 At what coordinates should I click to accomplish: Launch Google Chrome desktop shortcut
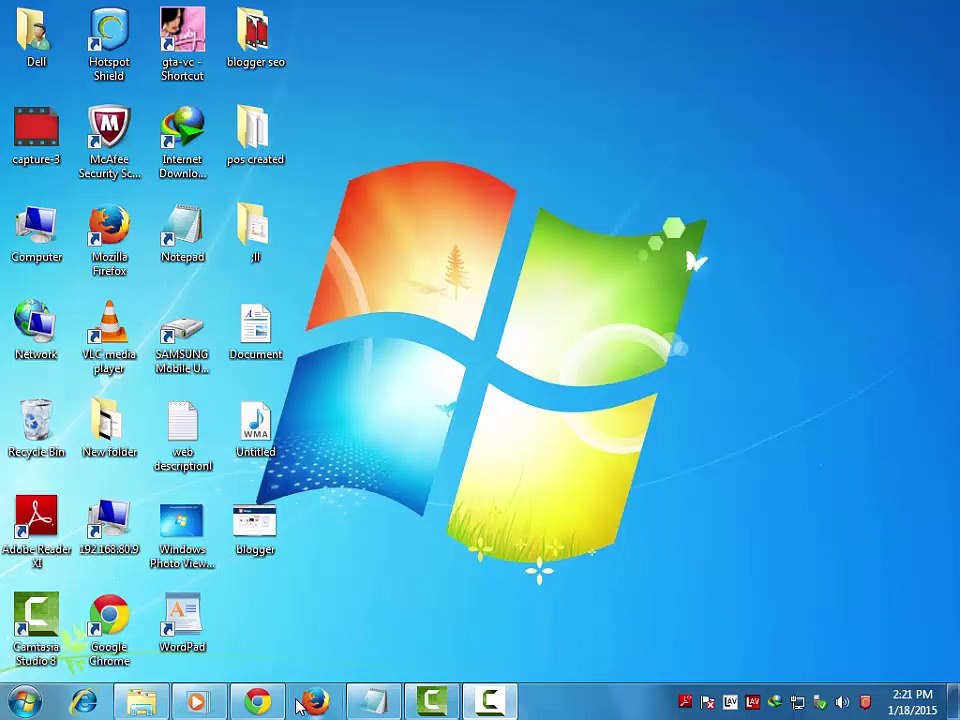(109, 629)
